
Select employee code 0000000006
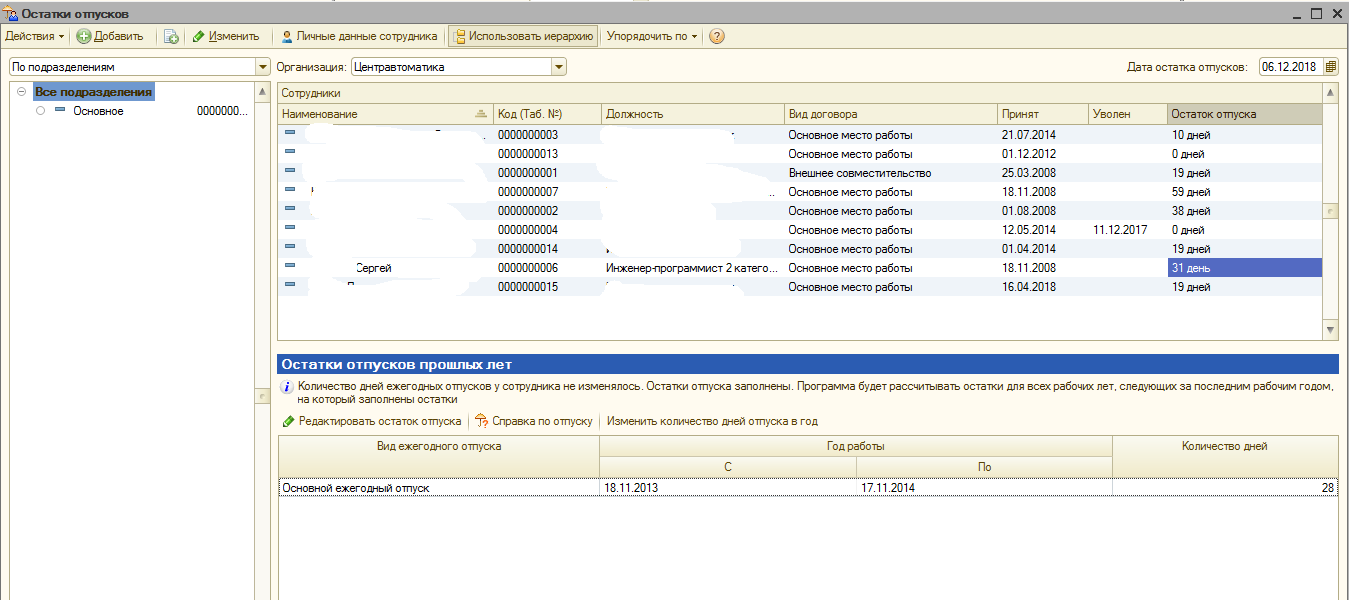point(528,268)
